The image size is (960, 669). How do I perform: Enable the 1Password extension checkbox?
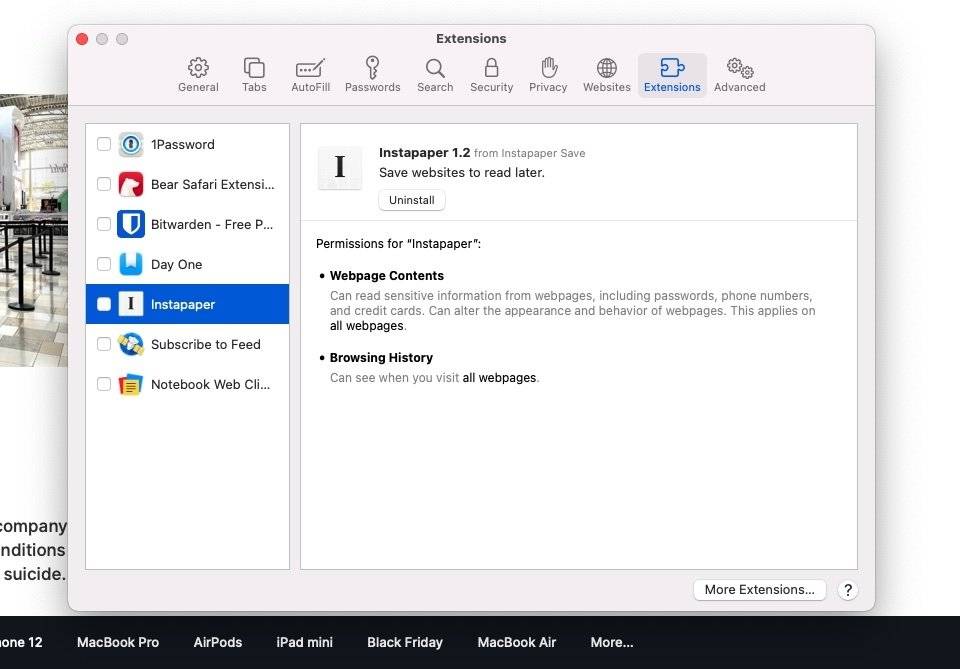click(x=104, y=144)
